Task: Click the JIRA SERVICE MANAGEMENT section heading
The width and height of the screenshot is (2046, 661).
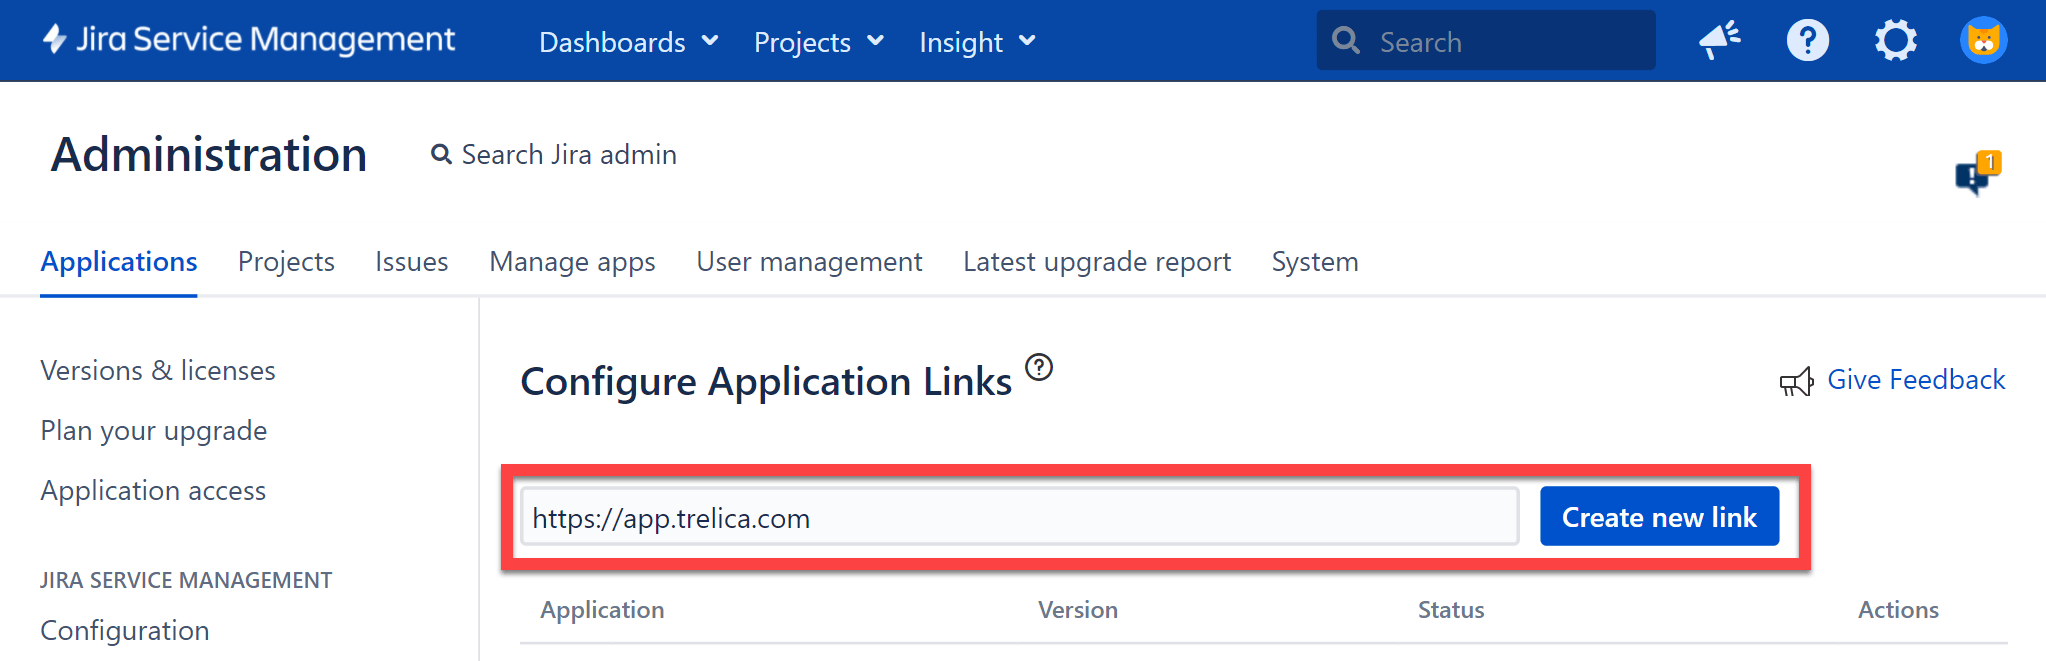Action: tap(186, 581)
